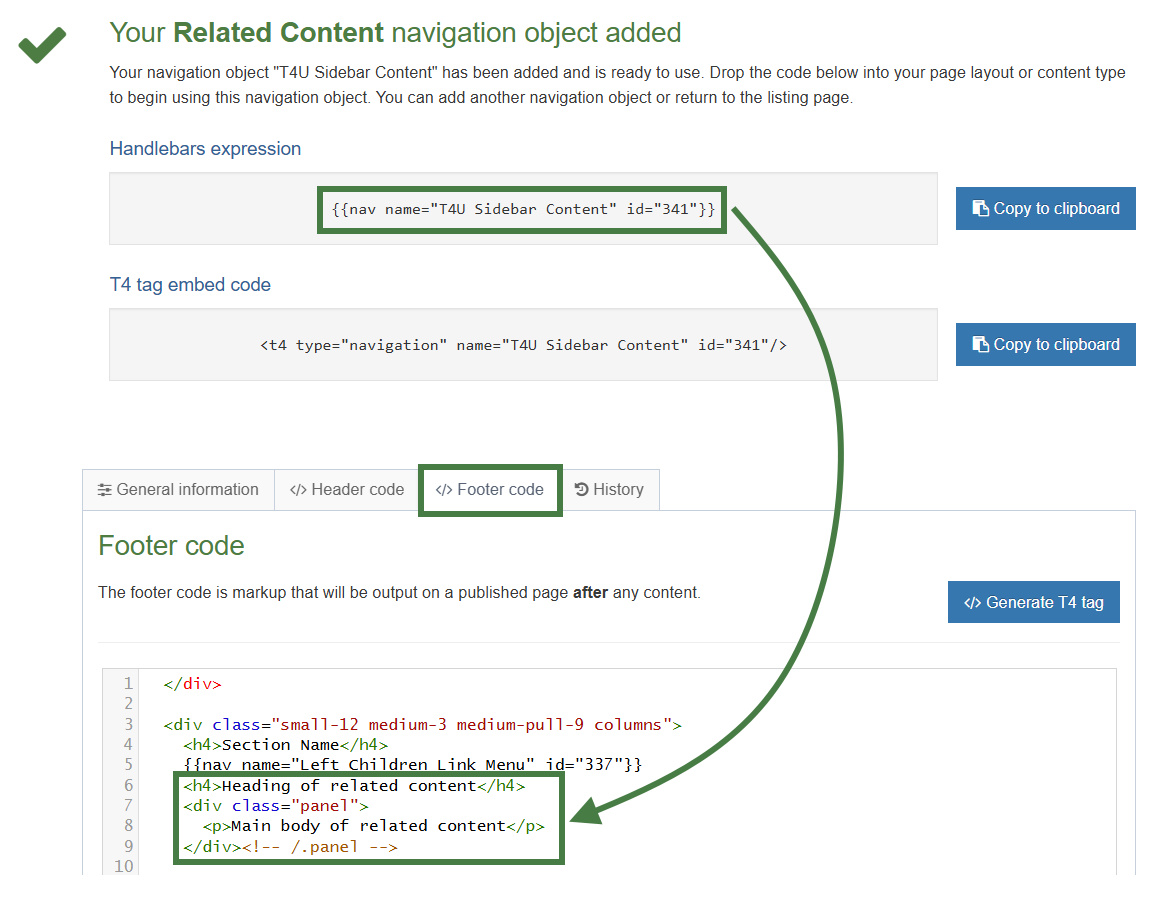Click the Footer code section heading

[171, 546]
